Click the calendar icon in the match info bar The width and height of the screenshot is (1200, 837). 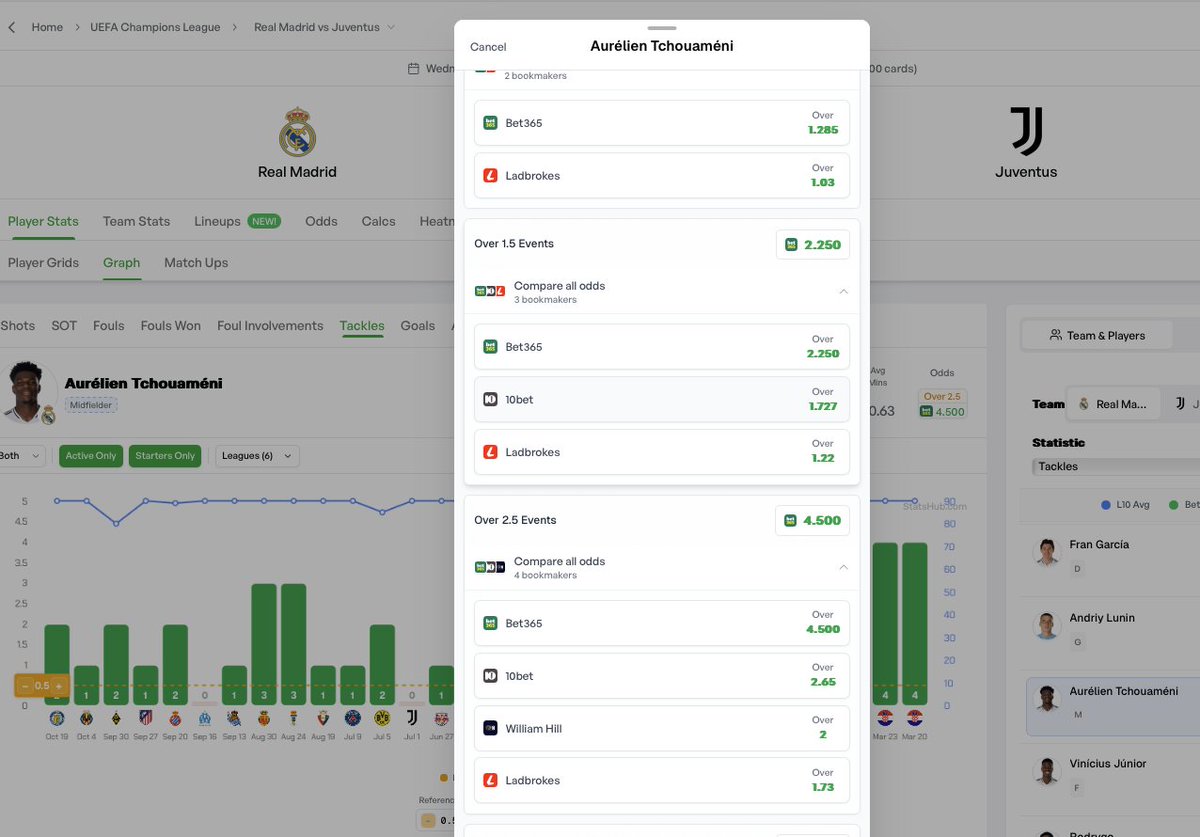coord(413,69)
